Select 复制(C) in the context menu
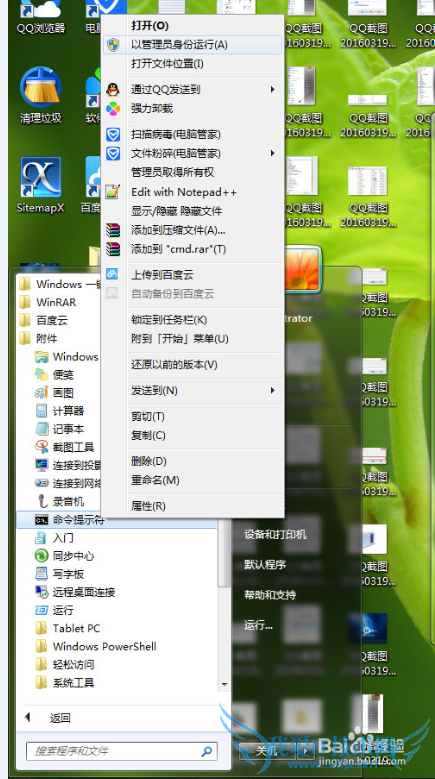The height and width of the screenshot is (779, 435). [193, 435]
